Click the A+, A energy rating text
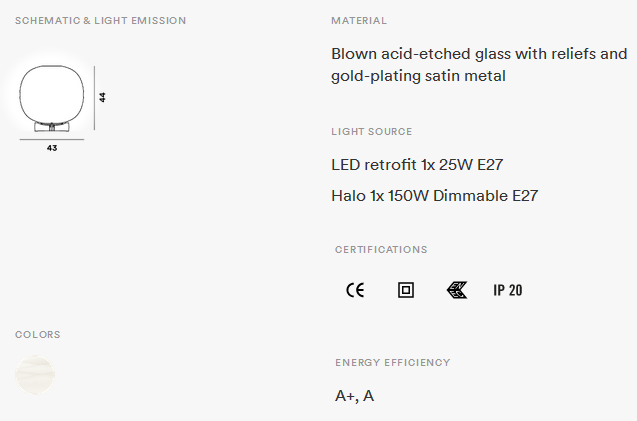 [354, 396]
